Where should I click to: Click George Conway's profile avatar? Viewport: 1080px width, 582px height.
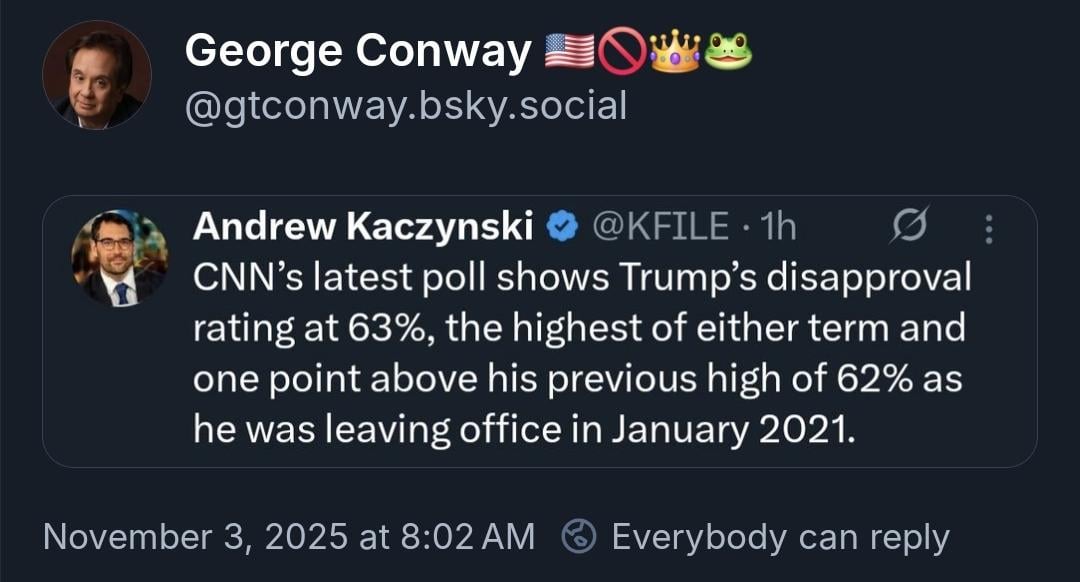[x=96, y=75]
